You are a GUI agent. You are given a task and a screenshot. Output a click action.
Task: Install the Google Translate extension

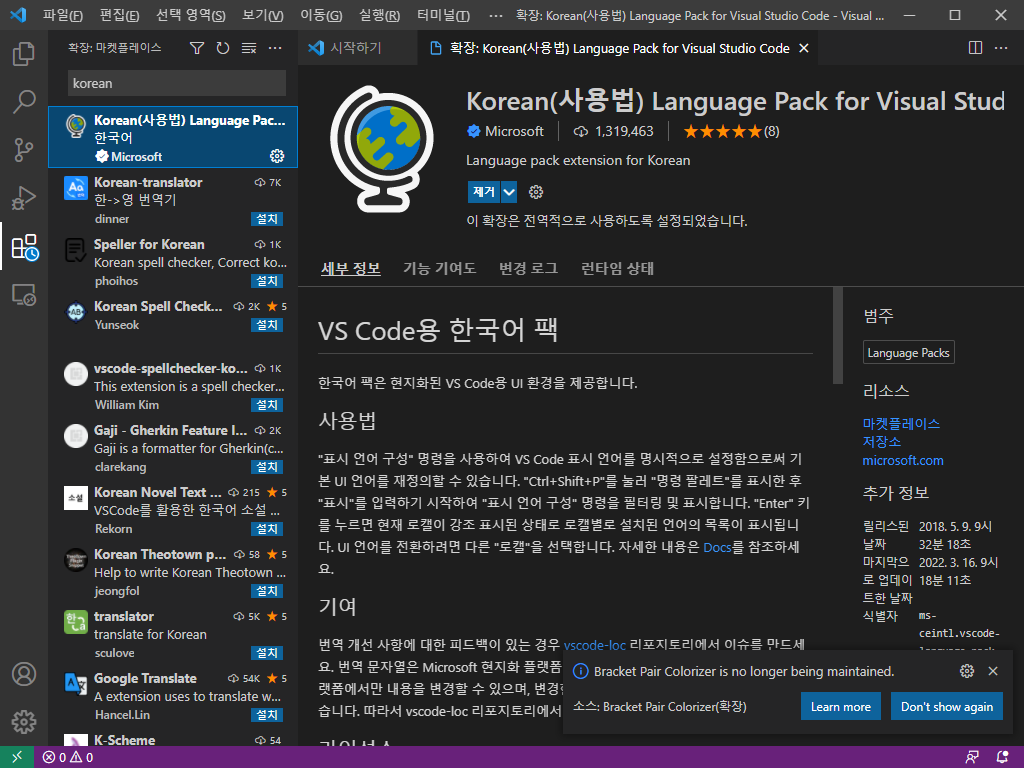(x=267, y=715)
